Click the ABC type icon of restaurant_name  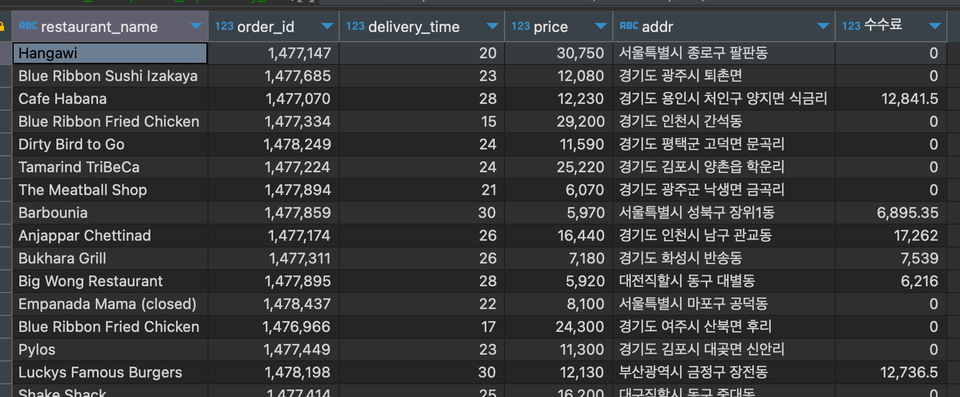tap(28, 26)
